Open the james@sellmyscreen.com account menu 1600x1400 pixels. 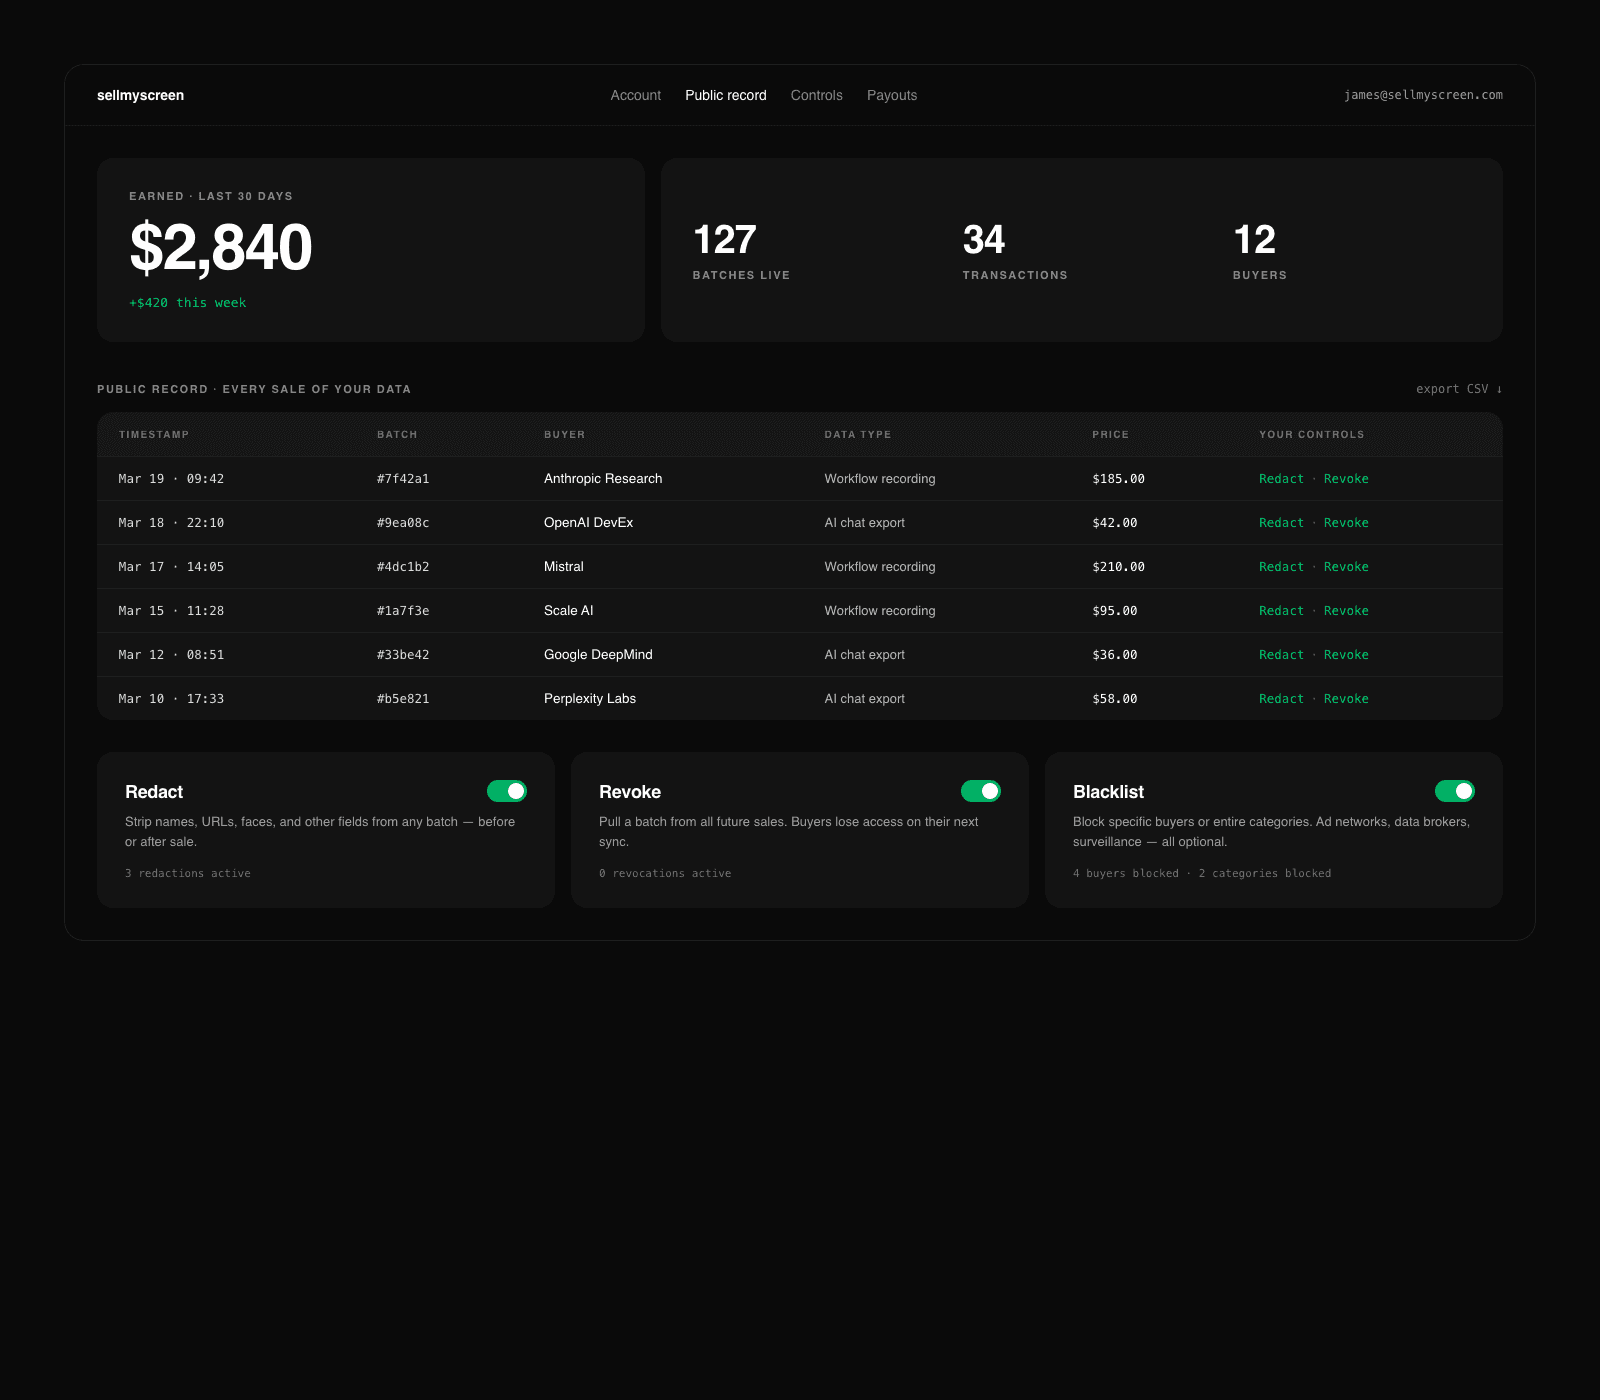[1423, 95]
